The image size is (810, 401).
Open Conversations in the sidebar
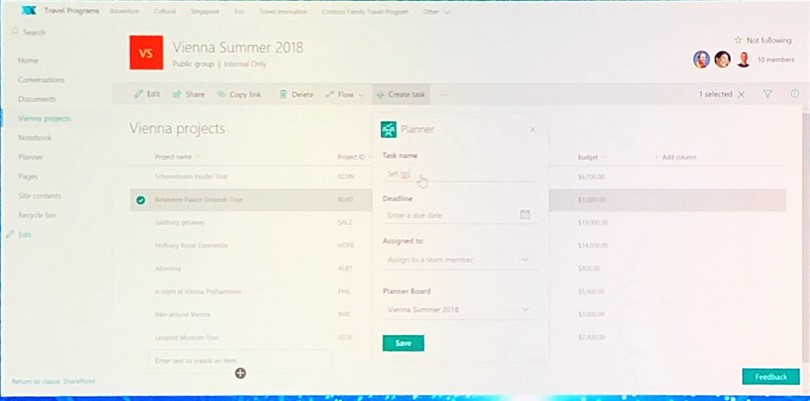41,80
